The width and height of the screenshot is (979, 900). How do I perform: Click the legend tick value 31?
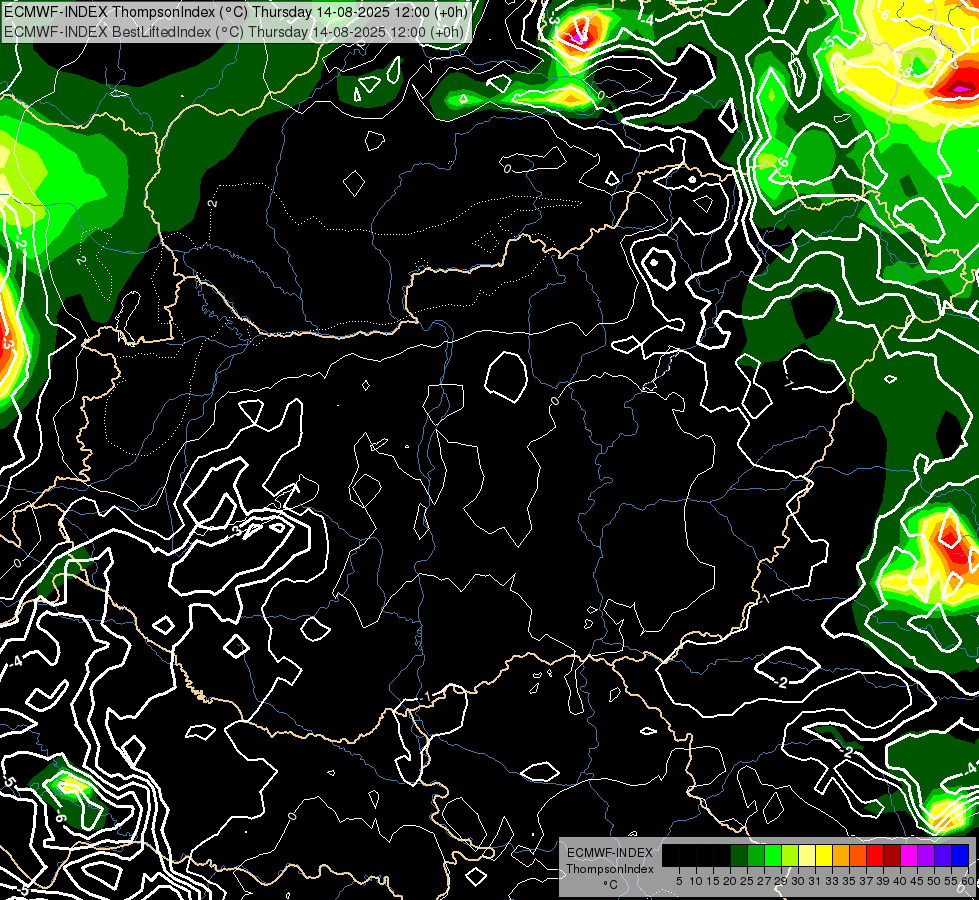815,881
